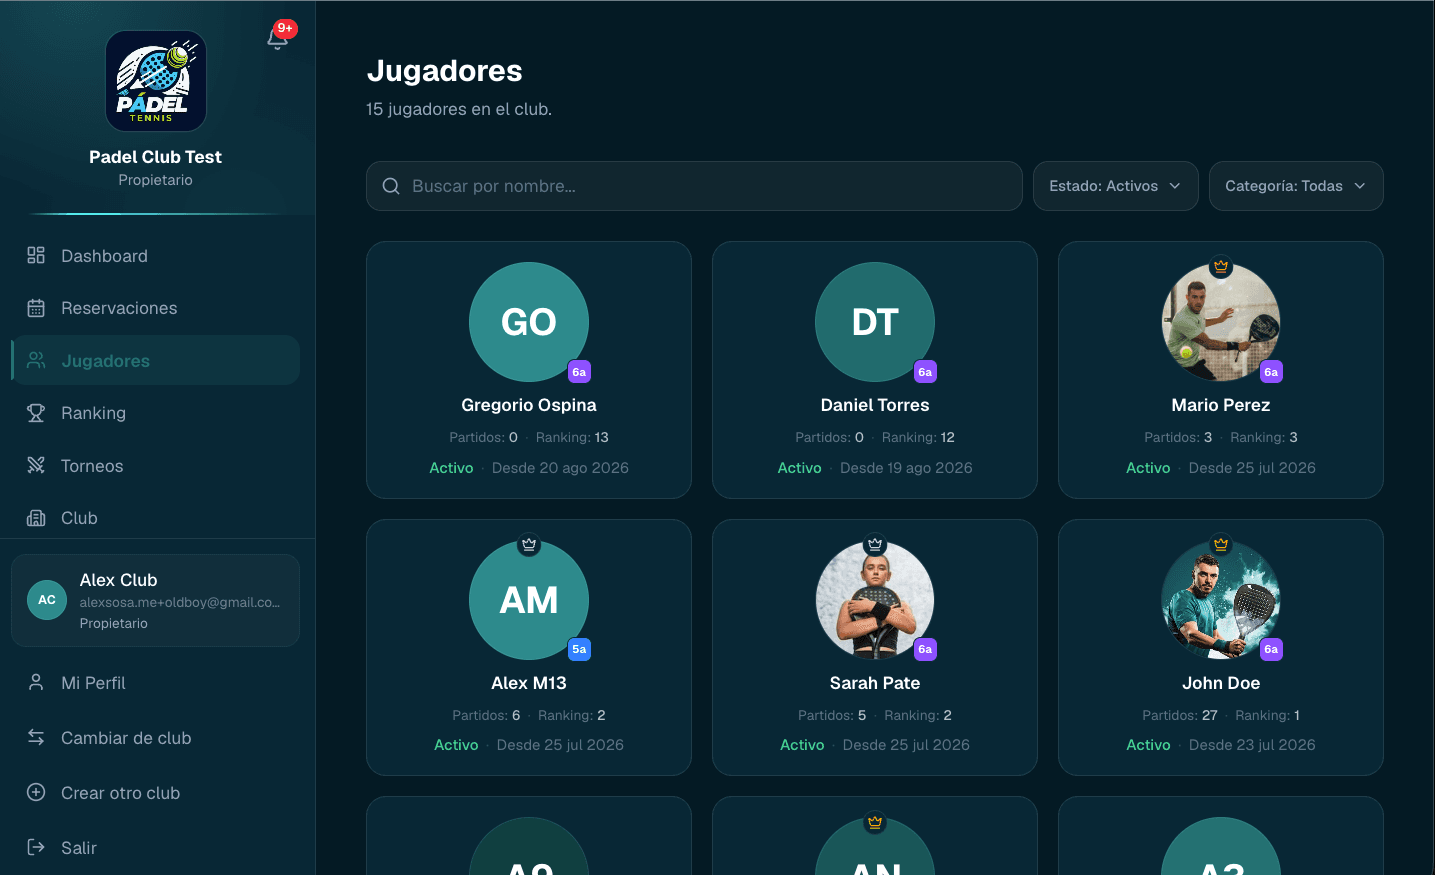Viewport: 1435px width, 875px height.
Task: Click the 6a category badge on Daniel Torres
Action: pos(925,372)
